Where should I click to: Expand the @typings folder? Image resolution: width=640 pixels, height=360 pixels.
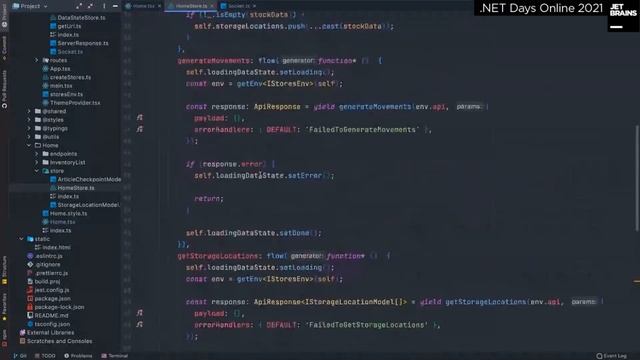[x=29, y=128]
